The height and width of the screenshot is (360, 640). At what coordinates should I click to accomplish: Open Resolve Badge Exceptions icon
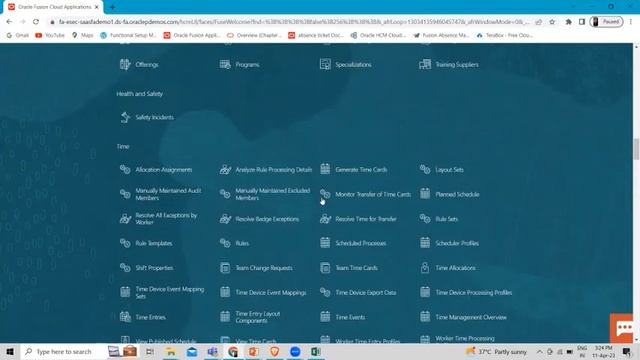point(225,219)
